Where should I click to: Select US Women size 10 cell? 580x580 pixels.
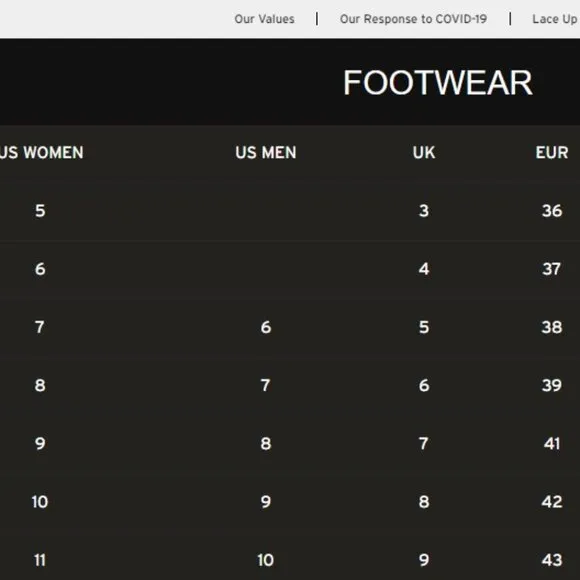[40, 502]
